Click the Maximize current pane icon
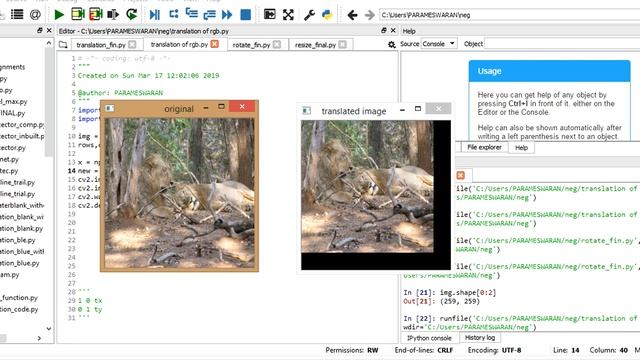The height and width of the screenshot is (360, 640). (x=270, y=15)
